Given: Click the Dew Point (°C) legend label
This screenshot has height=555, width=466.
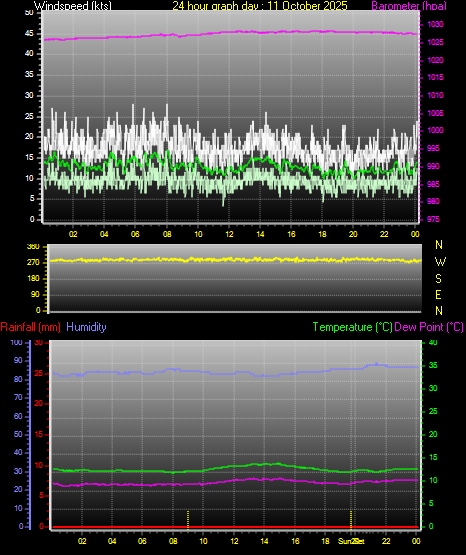Looking at the screenshot, I should pyautogui.click(x=429, y=327).
